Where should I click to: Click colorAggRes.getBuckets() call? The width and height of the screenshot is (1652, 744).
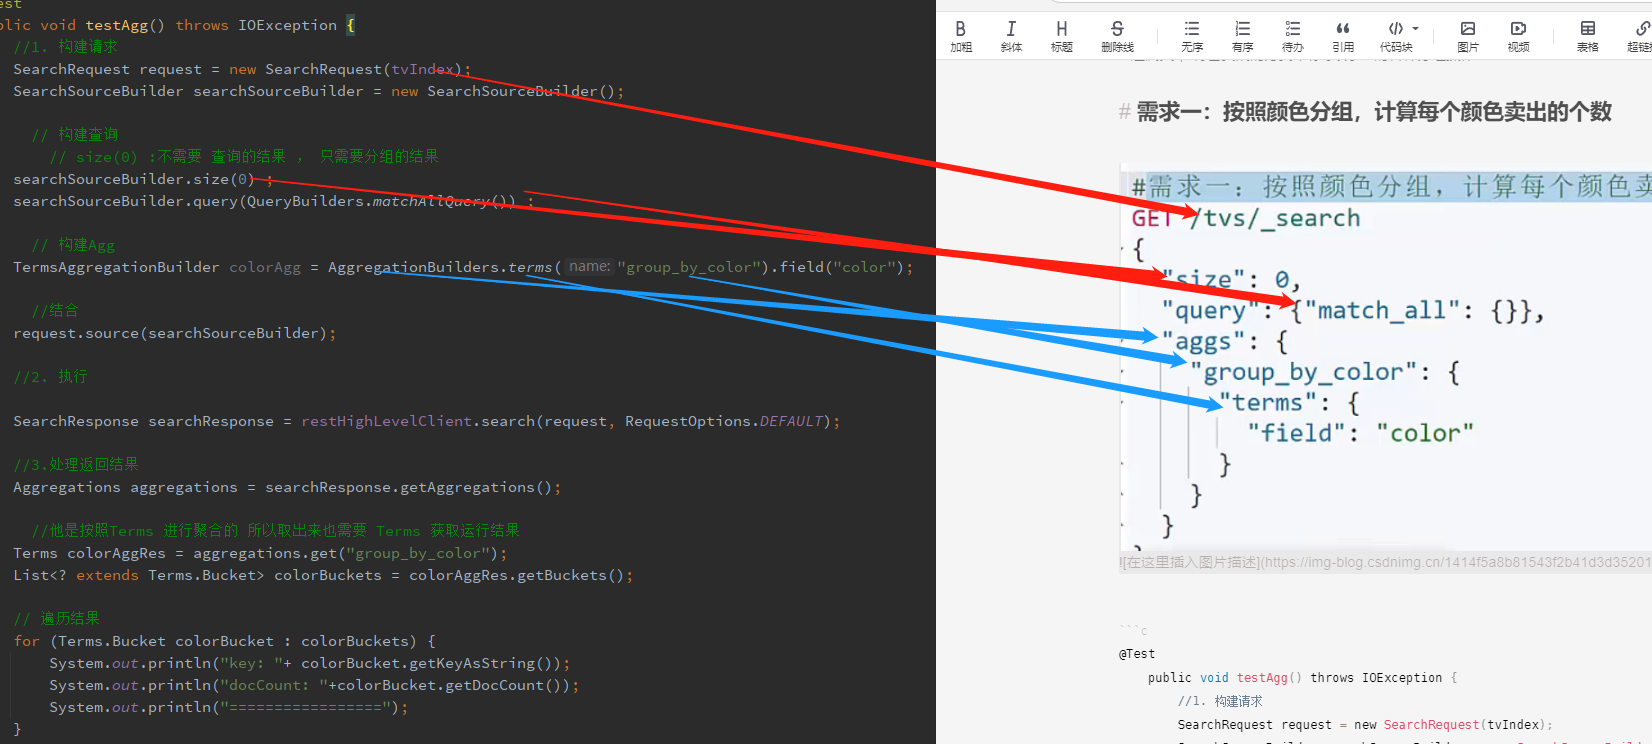pos(516,575)
